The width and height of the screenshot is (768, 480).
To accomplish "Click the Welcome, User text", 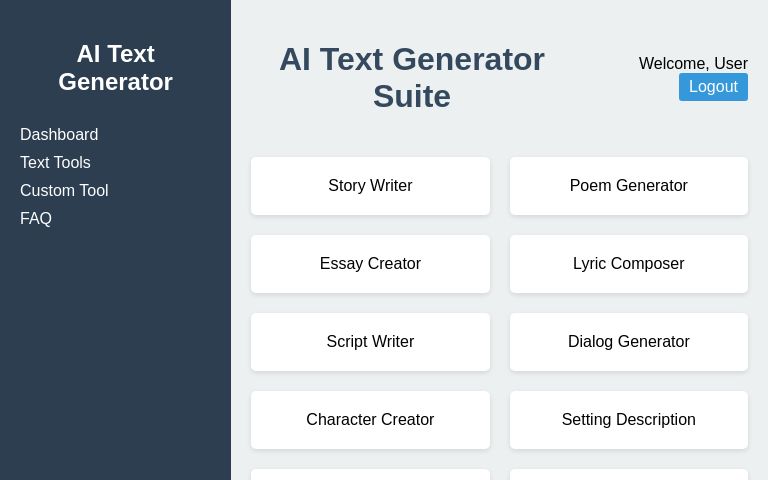I will click(x=693, y=64).
